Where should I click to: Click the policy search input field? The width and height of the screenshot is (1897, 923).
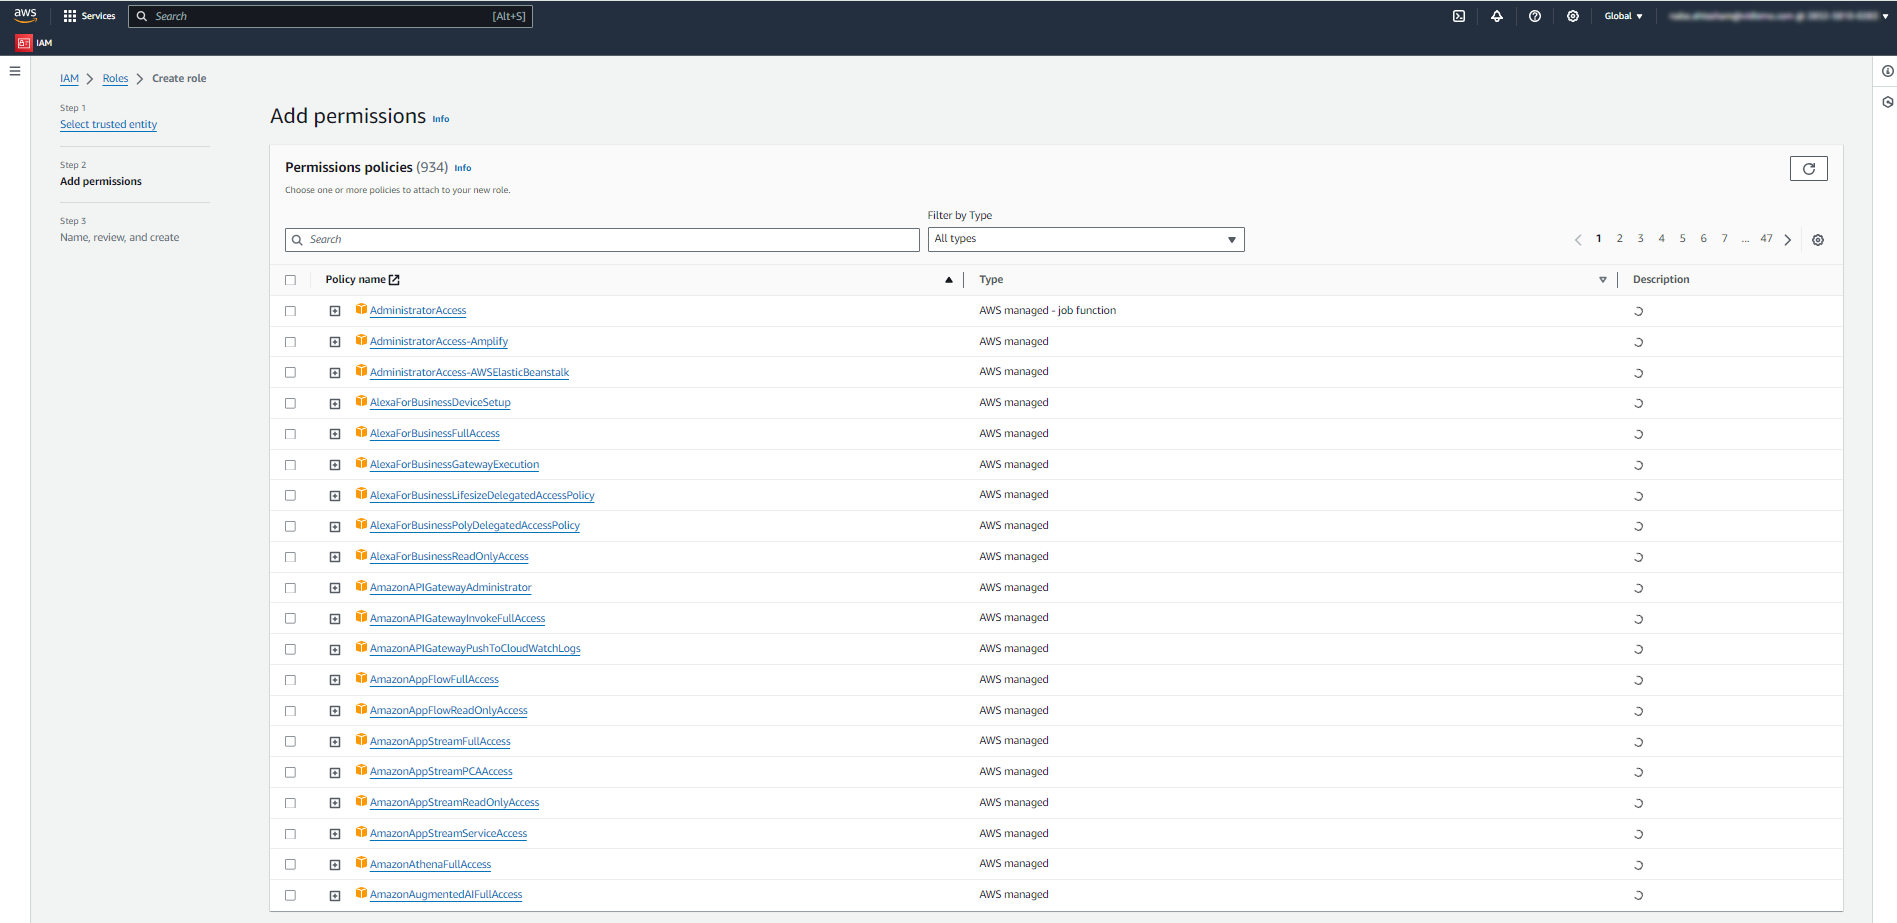pyautogui.click(x=602, y=240)
